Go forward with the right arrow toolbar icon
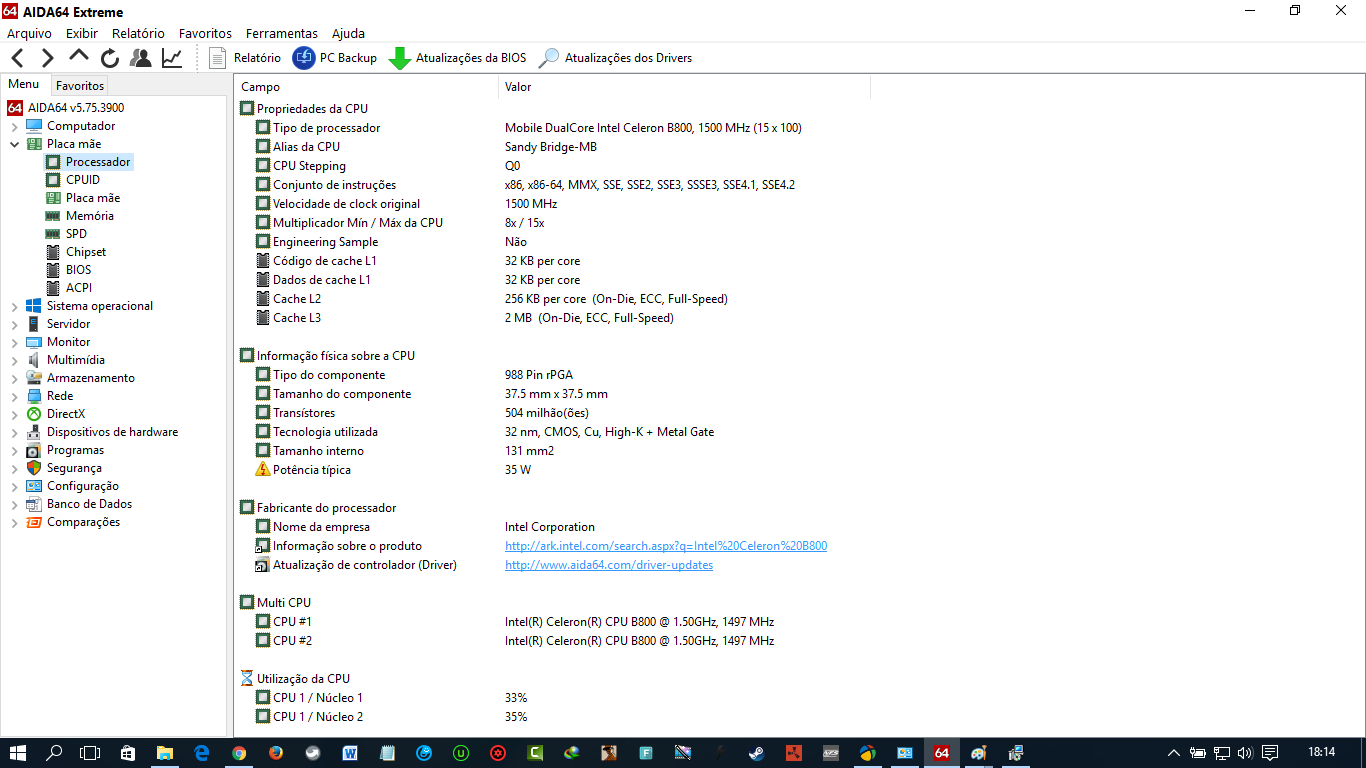1366x768 pixels. (48, 58)
